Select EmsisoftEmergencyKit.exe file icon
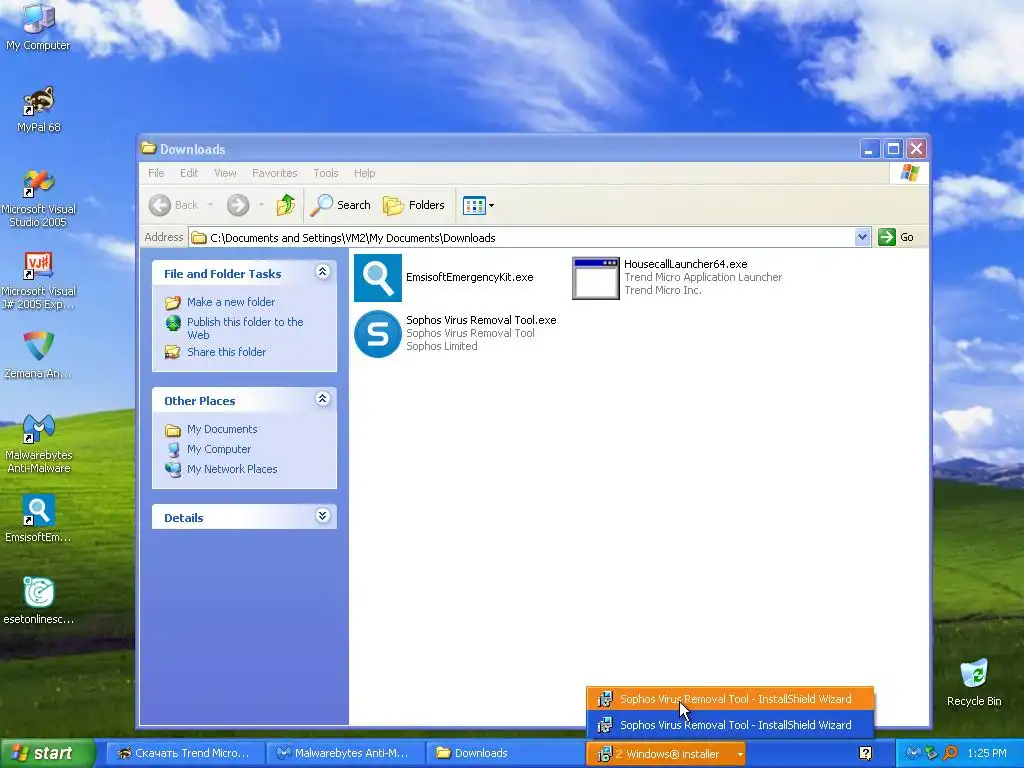 click(x=377, y=278)
